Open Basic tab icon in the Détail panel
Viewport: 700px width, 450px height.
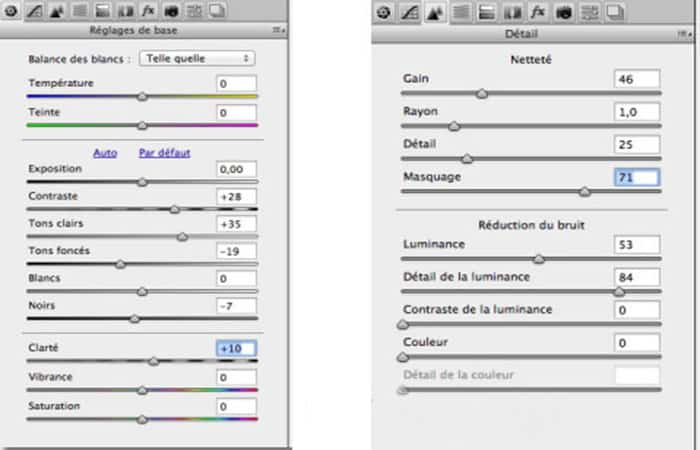(x=384, y=12)
